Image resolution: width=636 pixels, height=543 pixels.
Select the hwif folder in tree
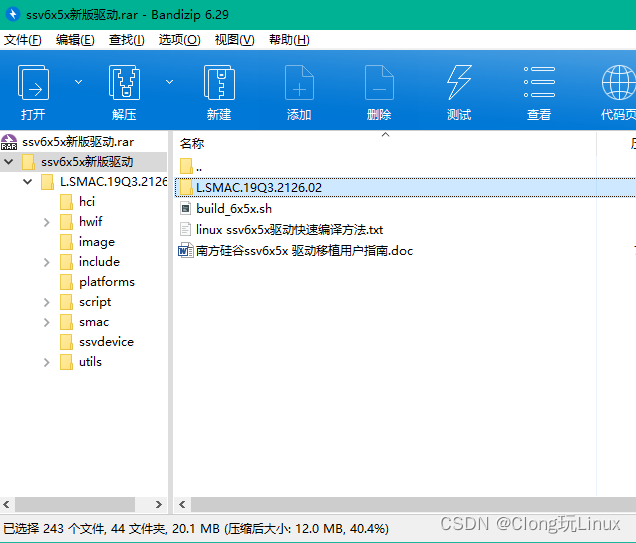click(x=90, y=221)
